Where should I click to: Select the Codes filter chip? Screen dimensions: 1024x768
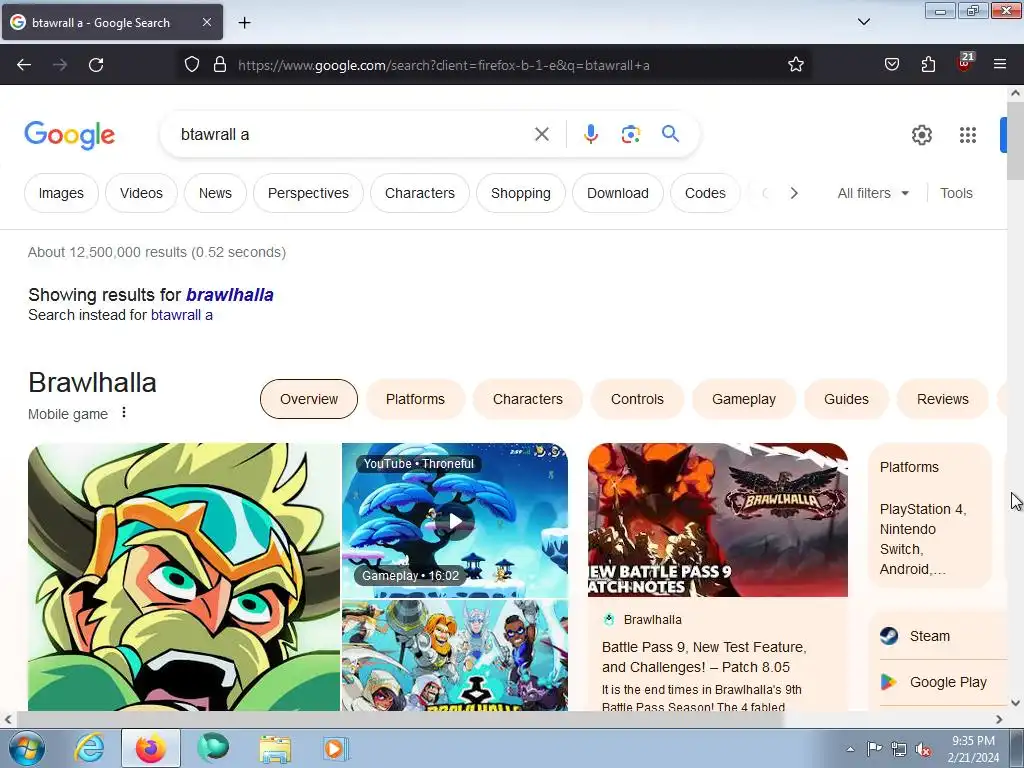tap(705, 193)
